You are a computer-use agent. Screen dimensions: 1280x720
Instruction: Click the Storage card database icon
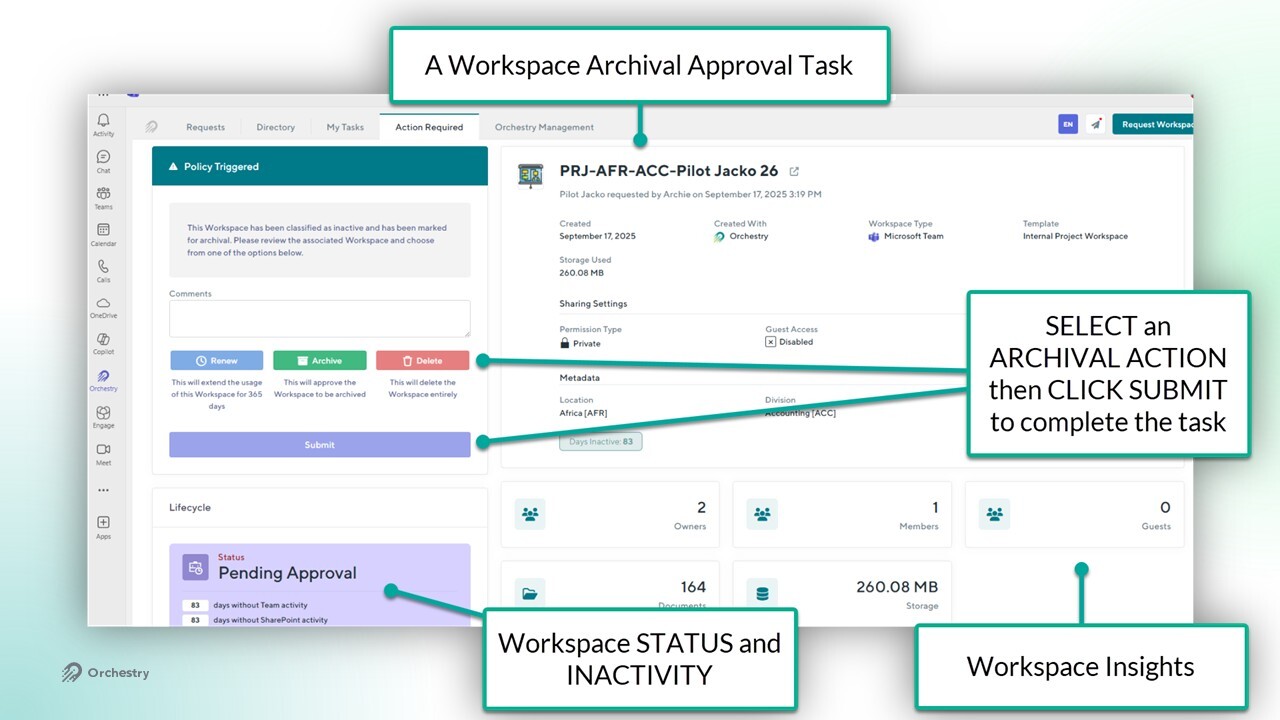tap(762, 593)
